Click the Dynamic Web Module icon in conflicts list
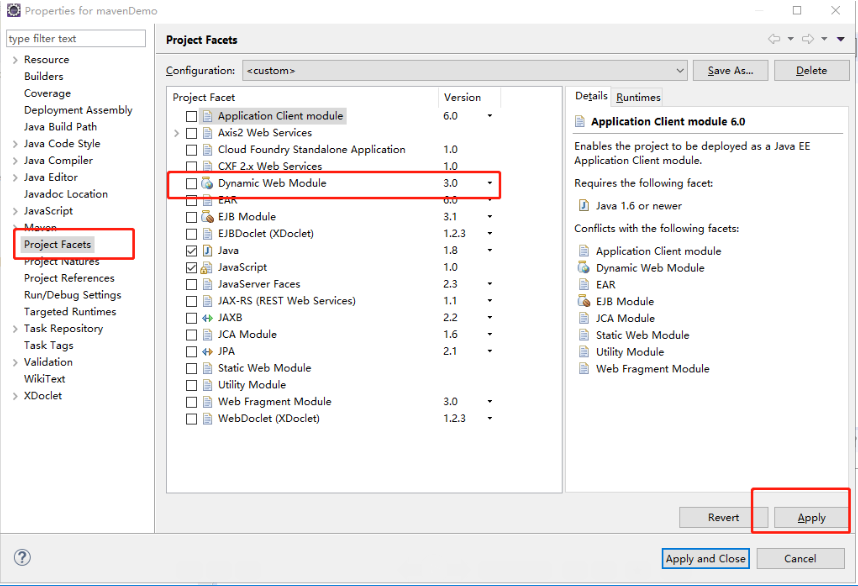858x586 pixels. (584, 268)
